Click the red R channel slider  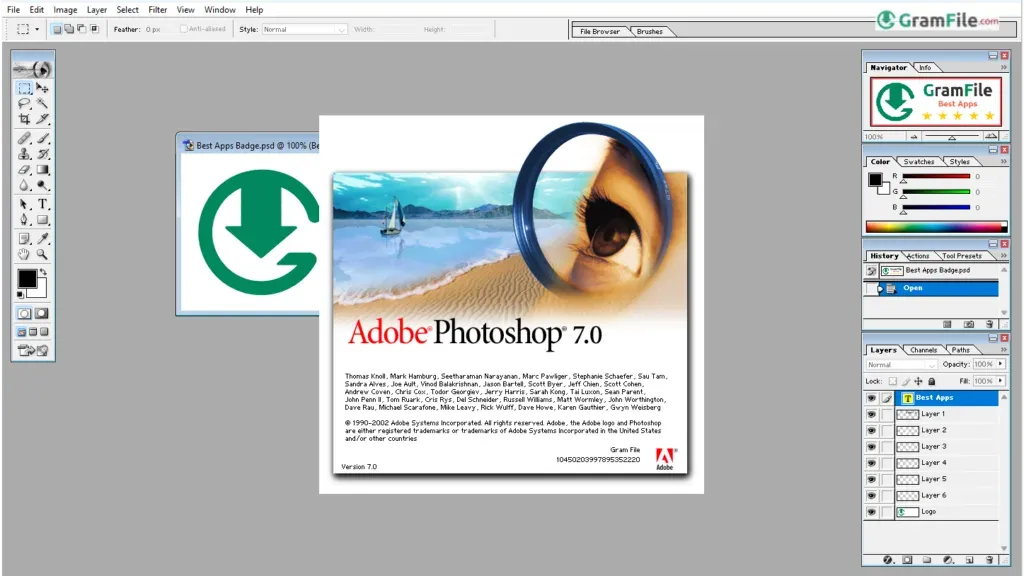(936, 177)
